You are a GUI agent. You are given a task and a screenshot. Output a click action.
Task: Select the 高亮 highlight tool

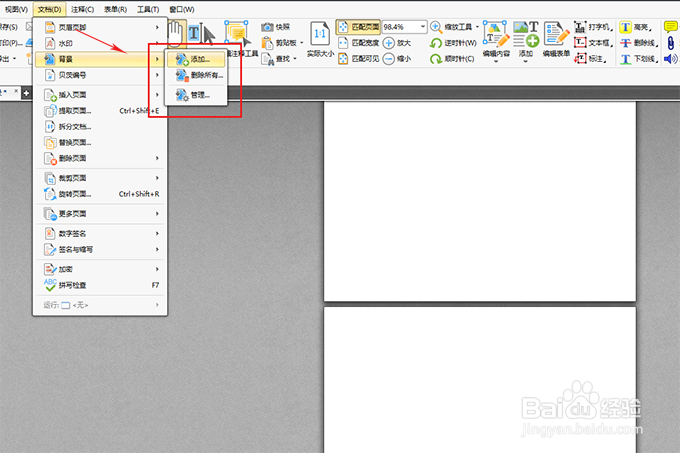point(636,27)
